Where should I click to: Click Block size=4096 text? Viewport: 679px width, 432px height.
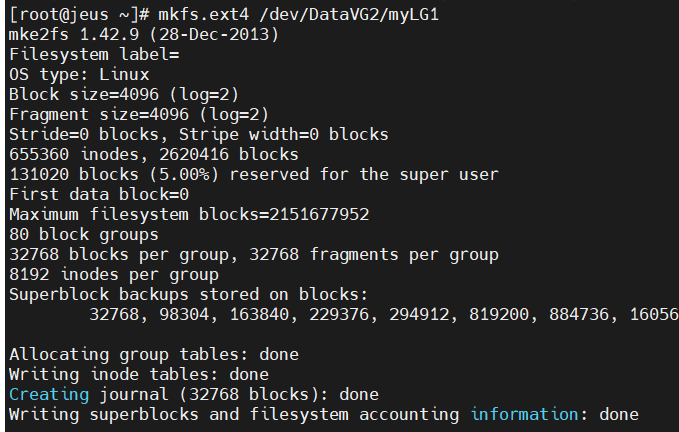click(84, 94)
